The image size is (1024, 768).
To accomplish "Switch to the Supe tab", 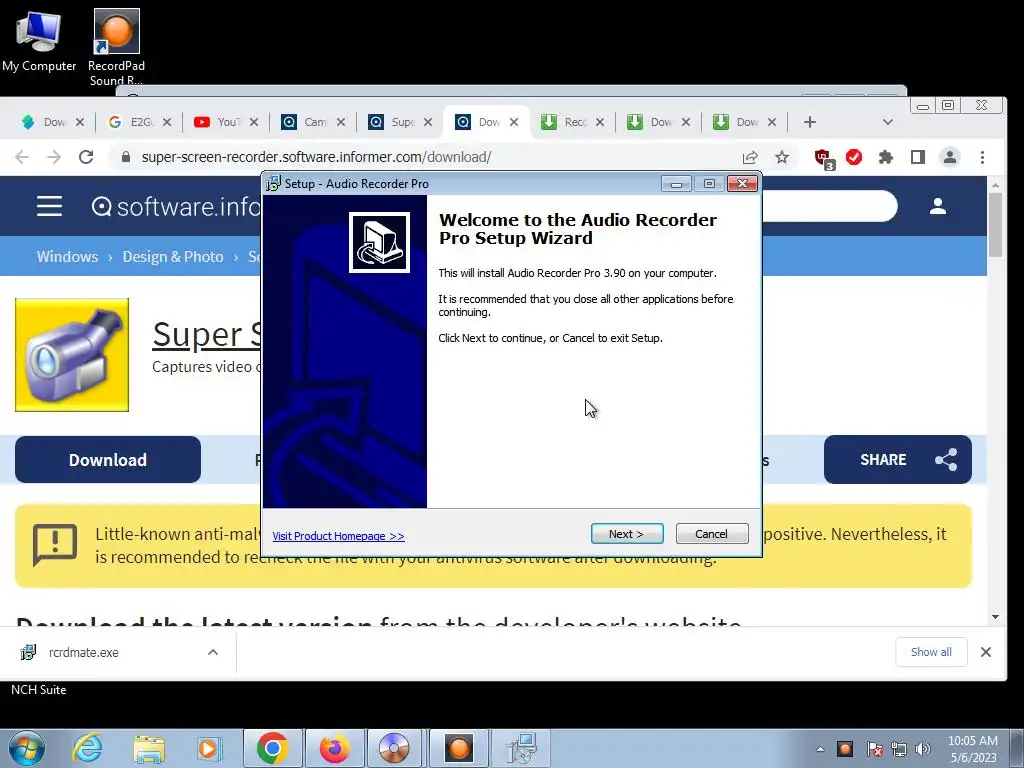I will (394, 122).
